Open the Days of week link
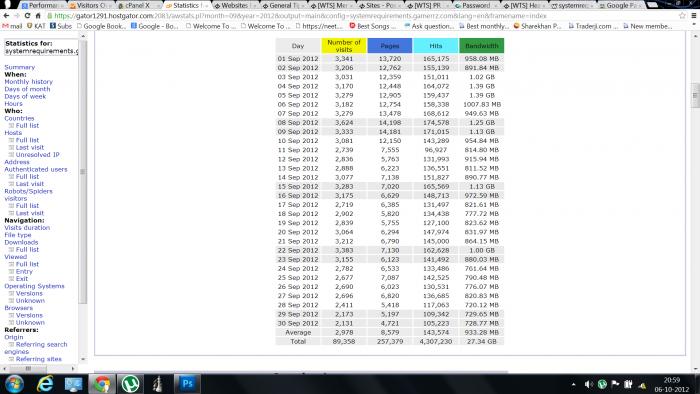This screenshot has width=700, height=394. tap(25, 96)
